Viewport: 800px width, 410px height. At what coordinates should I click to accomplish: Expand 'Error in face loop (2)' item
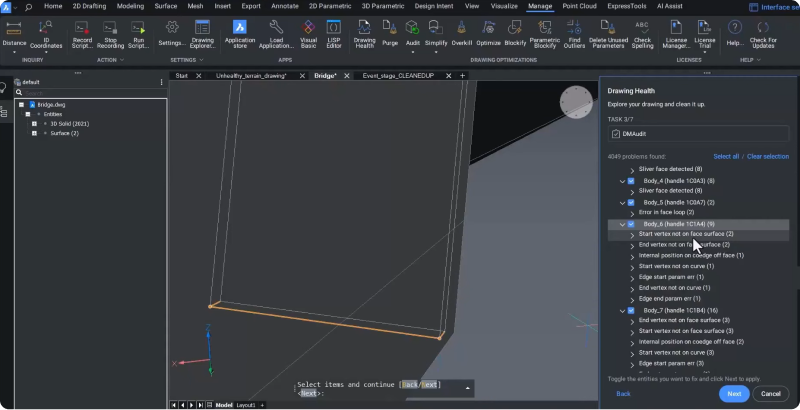(632, 212)
